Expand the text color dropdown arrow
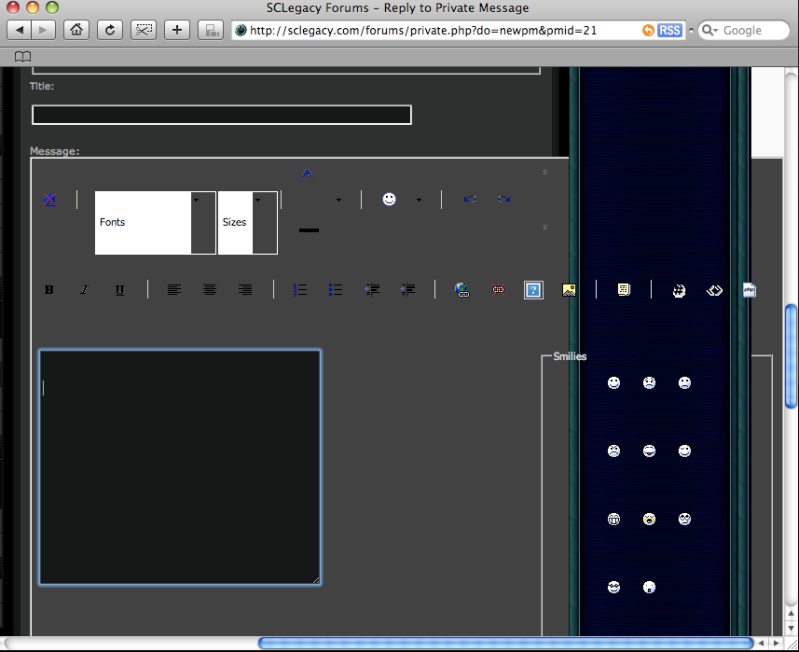Viewport: 799px width, 652px height. [339, 201]
